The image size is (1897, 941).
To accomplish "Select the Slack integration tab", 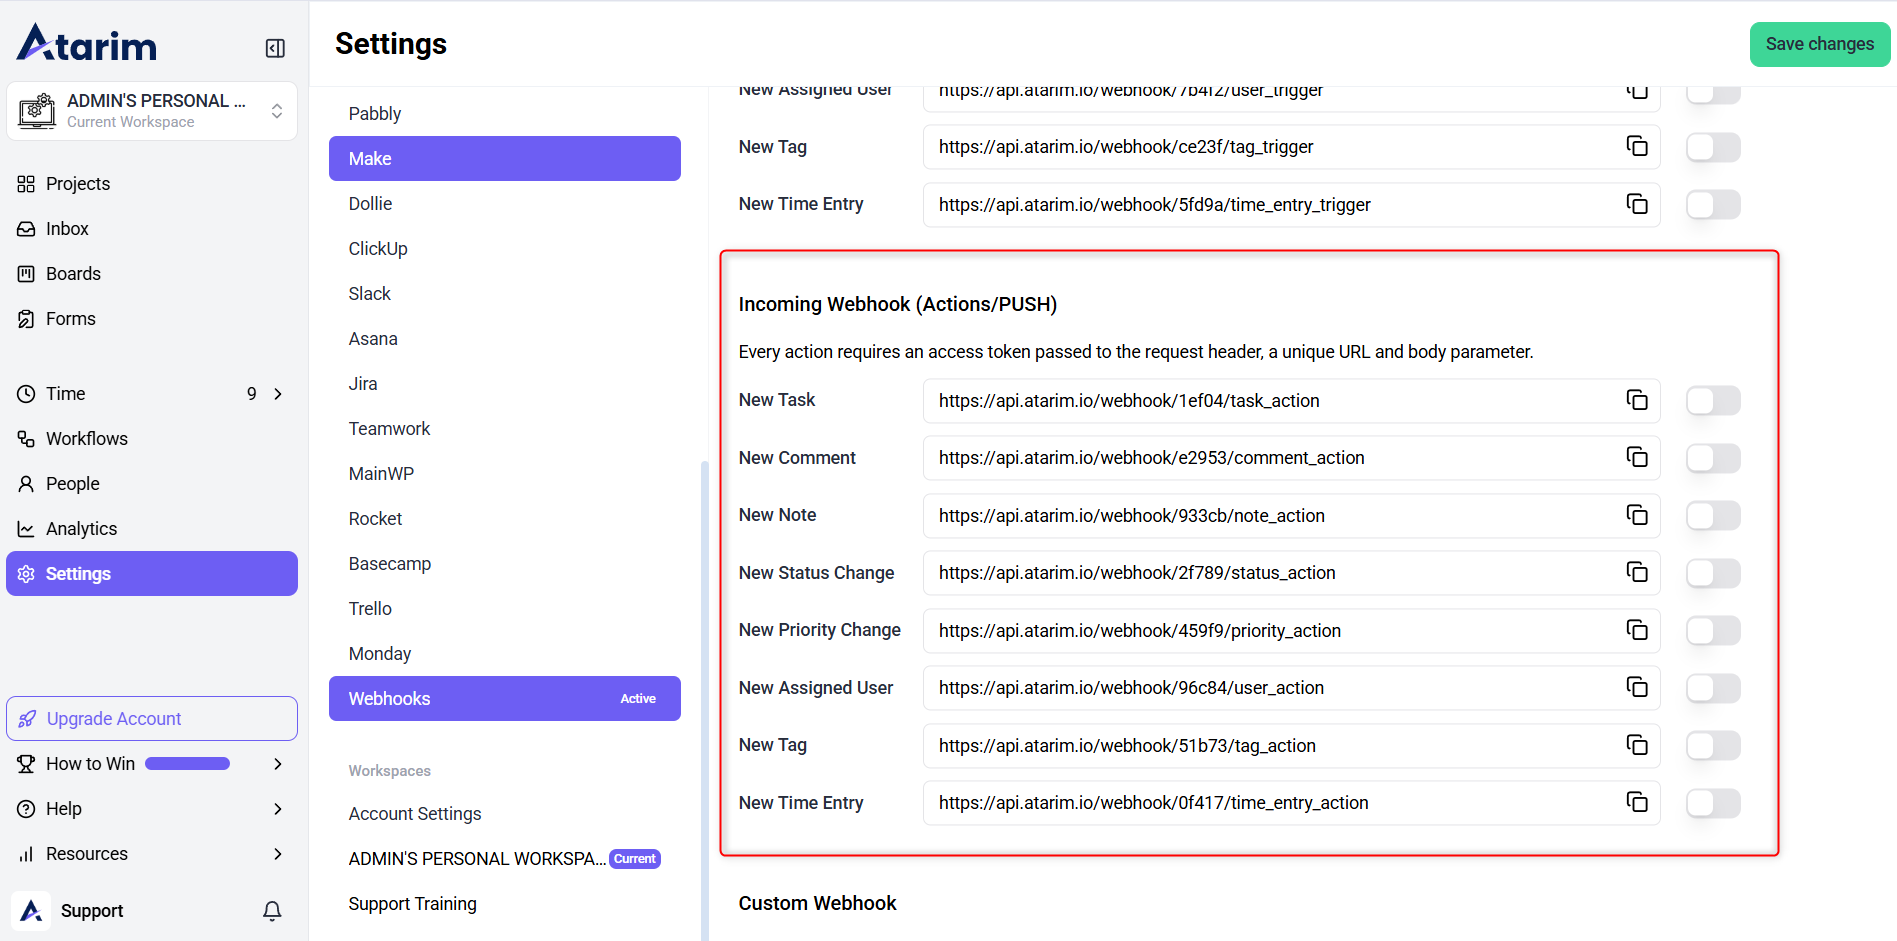I will click(369, 294).
